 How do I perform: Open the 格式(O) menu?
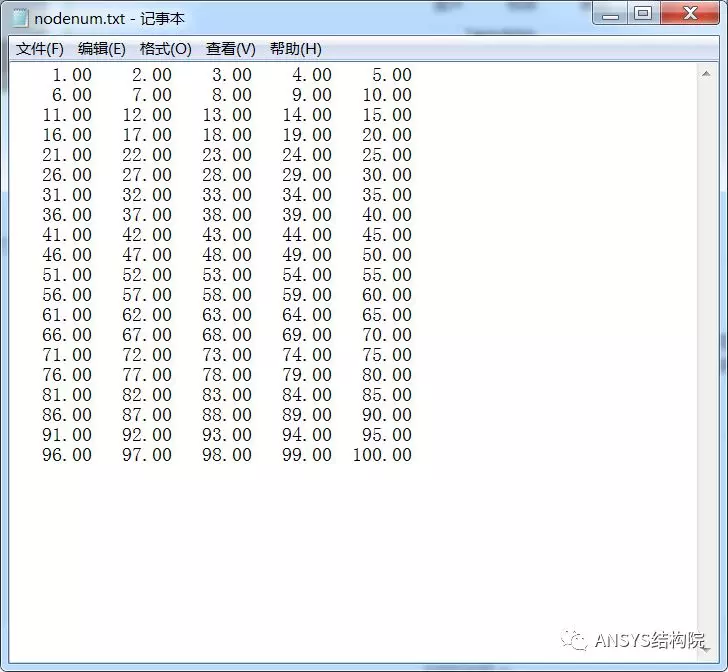[166, 49]
